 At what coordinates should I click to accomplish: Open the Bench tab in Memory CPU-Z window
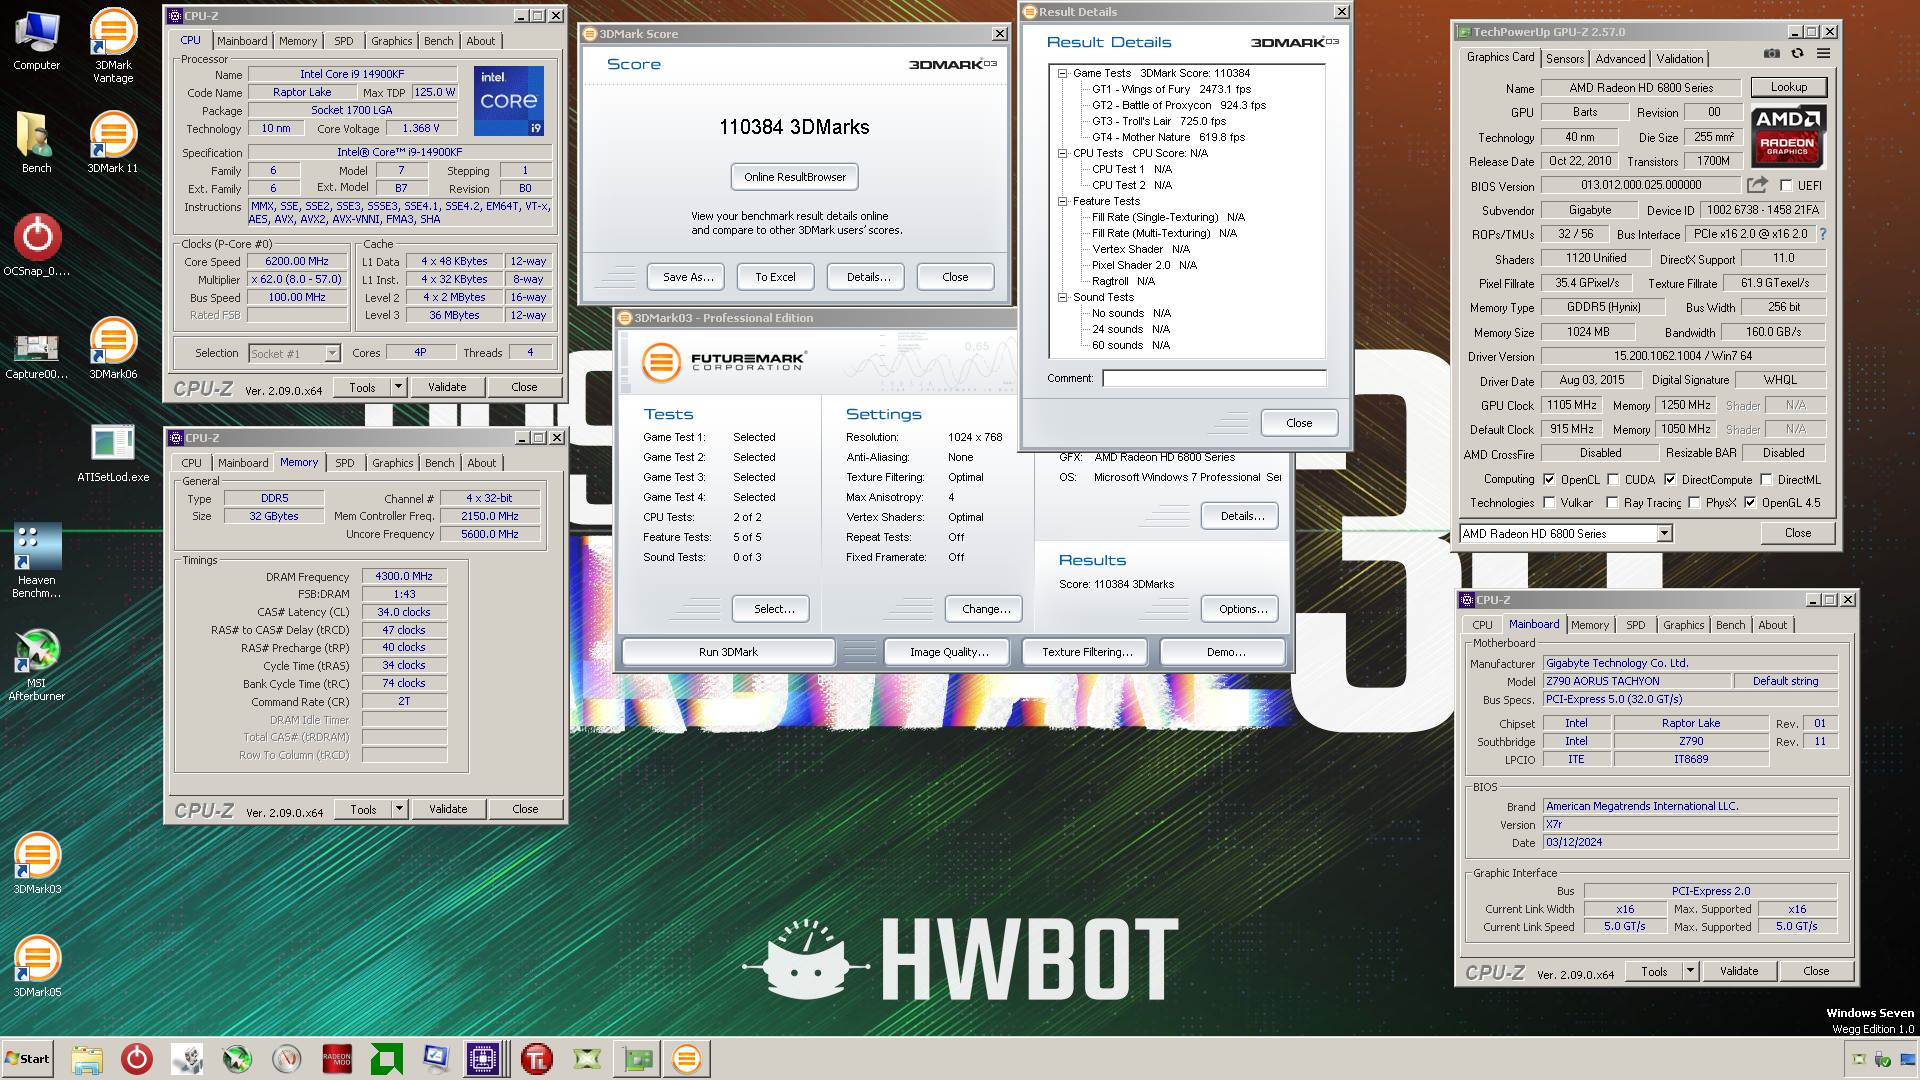pos(439,463)
